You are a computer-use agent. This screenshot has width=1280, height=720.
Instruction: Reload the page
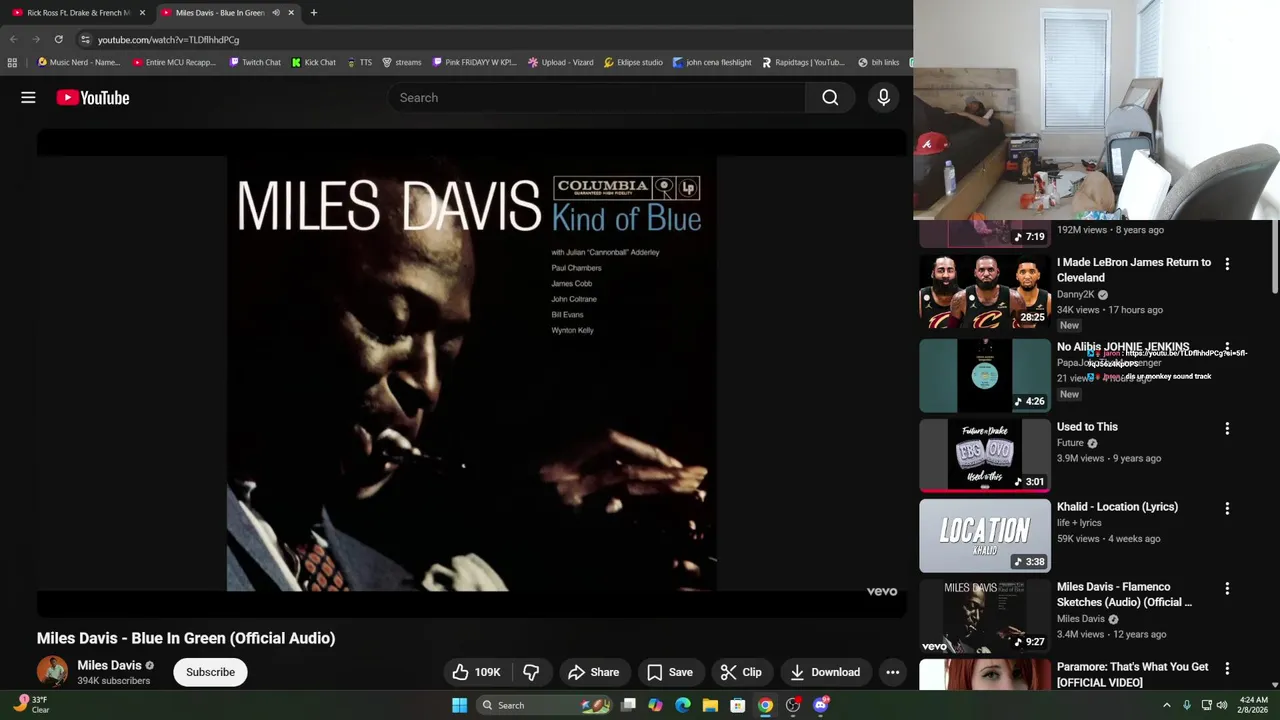(x=58, y=39)
